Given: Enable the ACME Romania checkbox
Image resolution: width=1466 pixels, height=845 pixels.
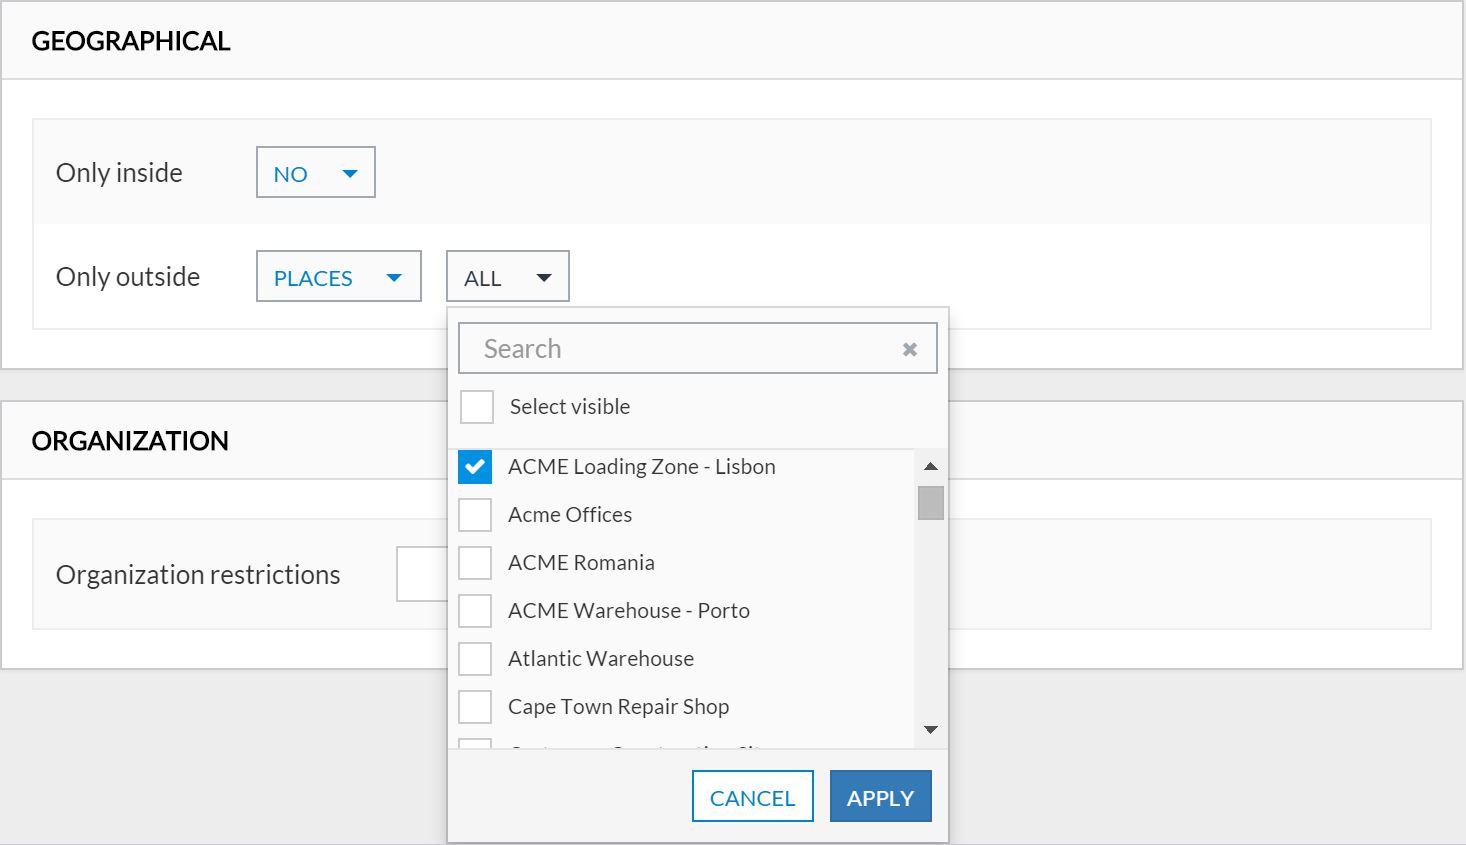Looking at the screenshot, I should pos(475,563).
